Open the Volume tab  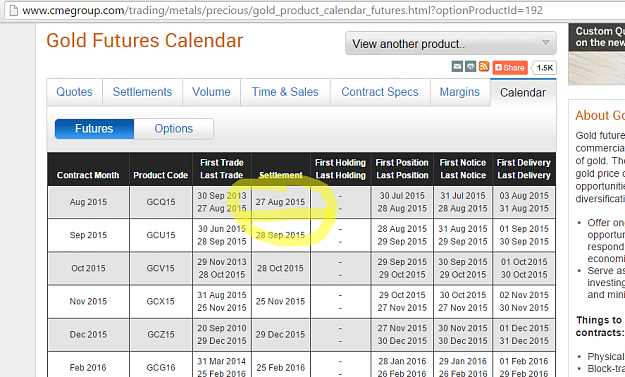click(211, 92)
